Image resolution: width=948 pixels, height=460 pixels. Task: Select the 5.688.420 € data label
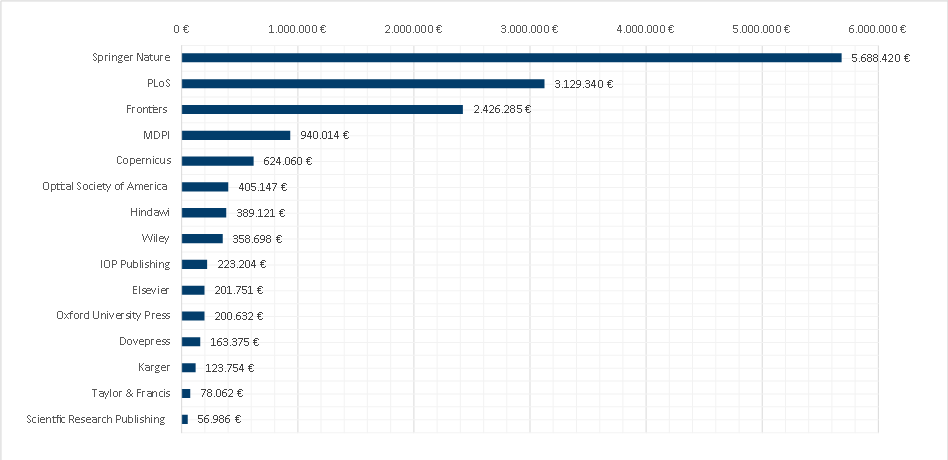[x=880, y=58]
